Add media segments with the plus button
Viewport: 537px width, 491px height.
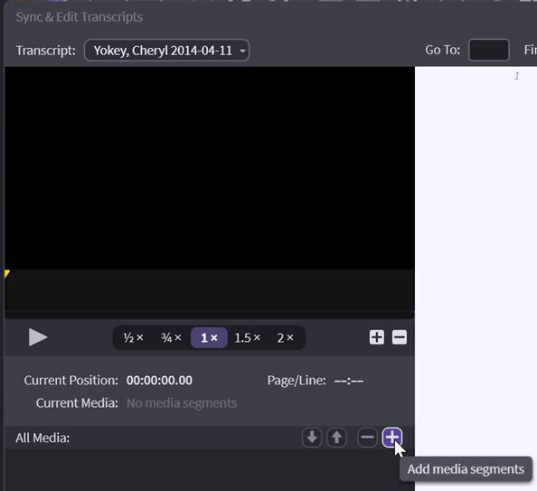pyautogui.click(x=392, y=437)
